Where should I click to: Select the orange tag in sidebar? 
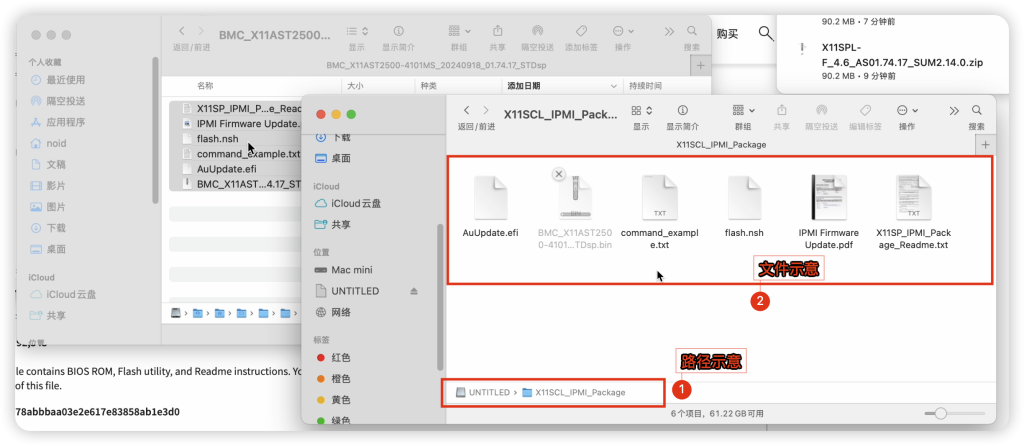[x=333, y=379]
